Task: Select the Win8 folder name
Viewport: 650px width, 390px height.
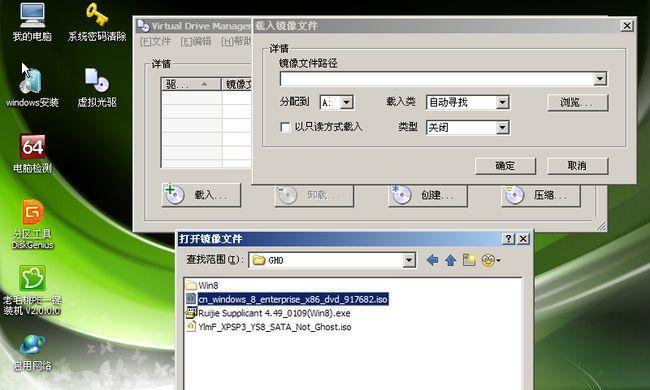Action: tap(208, 285)
